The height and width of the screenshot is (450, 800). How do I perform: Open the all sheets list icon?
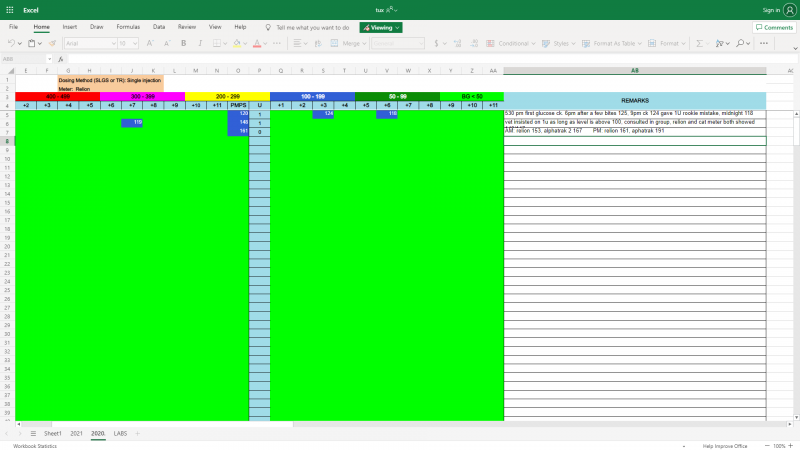[x=33, y=433]
